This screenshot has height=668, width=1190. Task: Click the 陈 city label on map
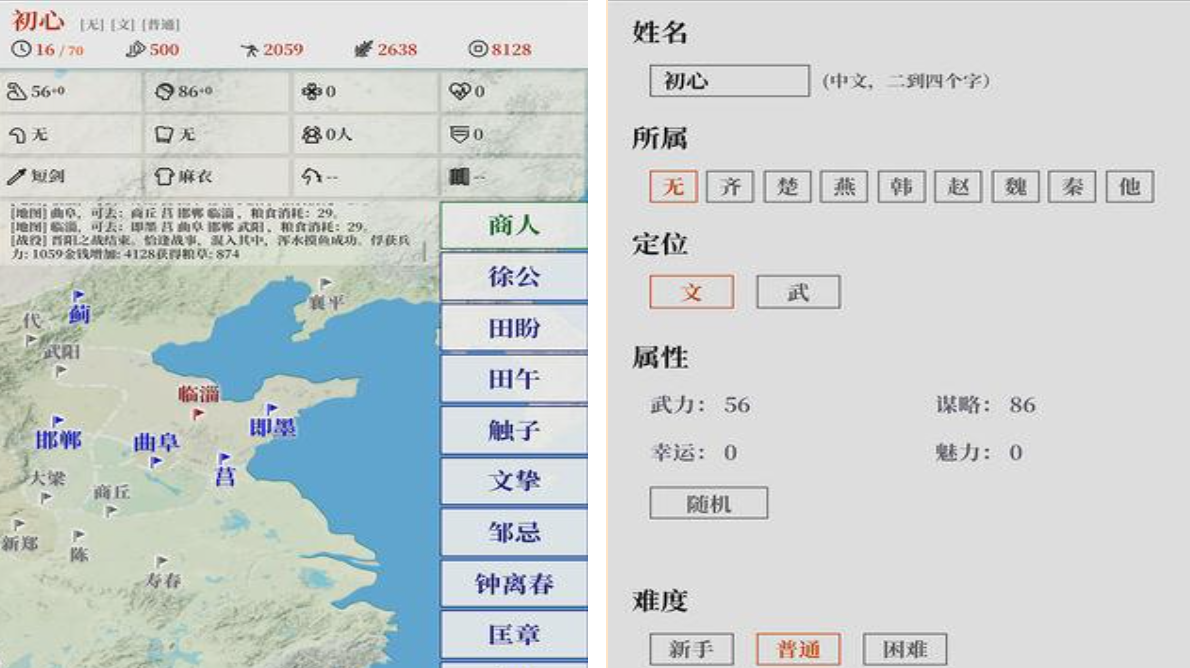[x=79, y=555]
